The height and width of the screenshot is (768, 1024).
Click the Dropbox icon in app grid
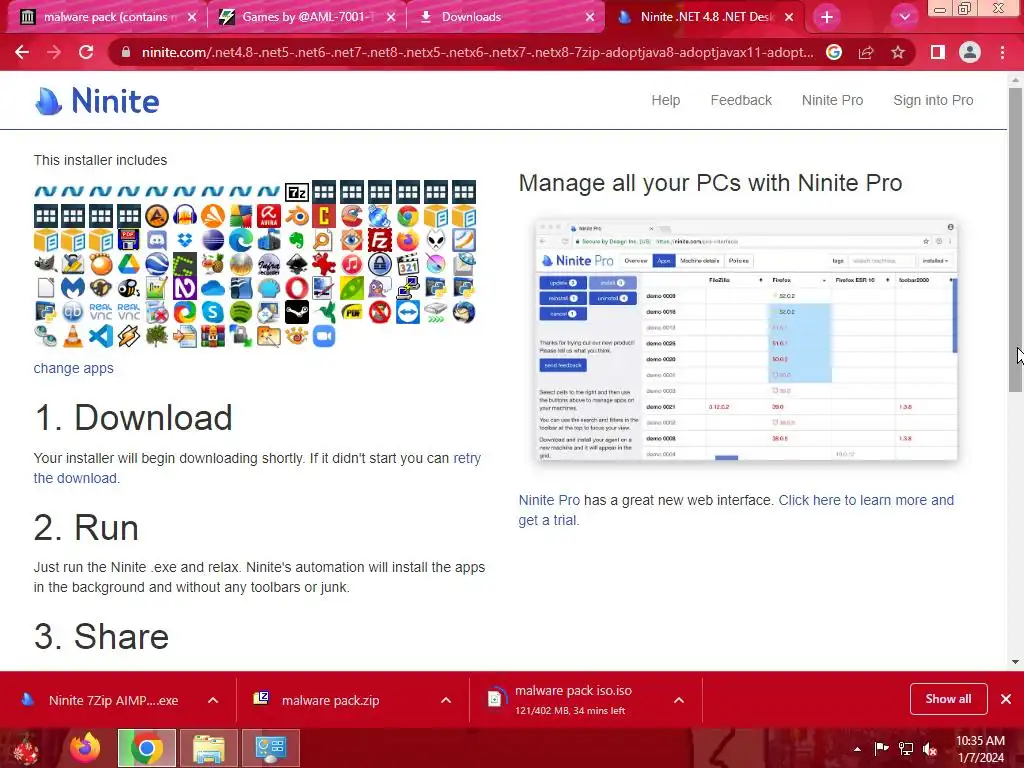coord(185,240)
